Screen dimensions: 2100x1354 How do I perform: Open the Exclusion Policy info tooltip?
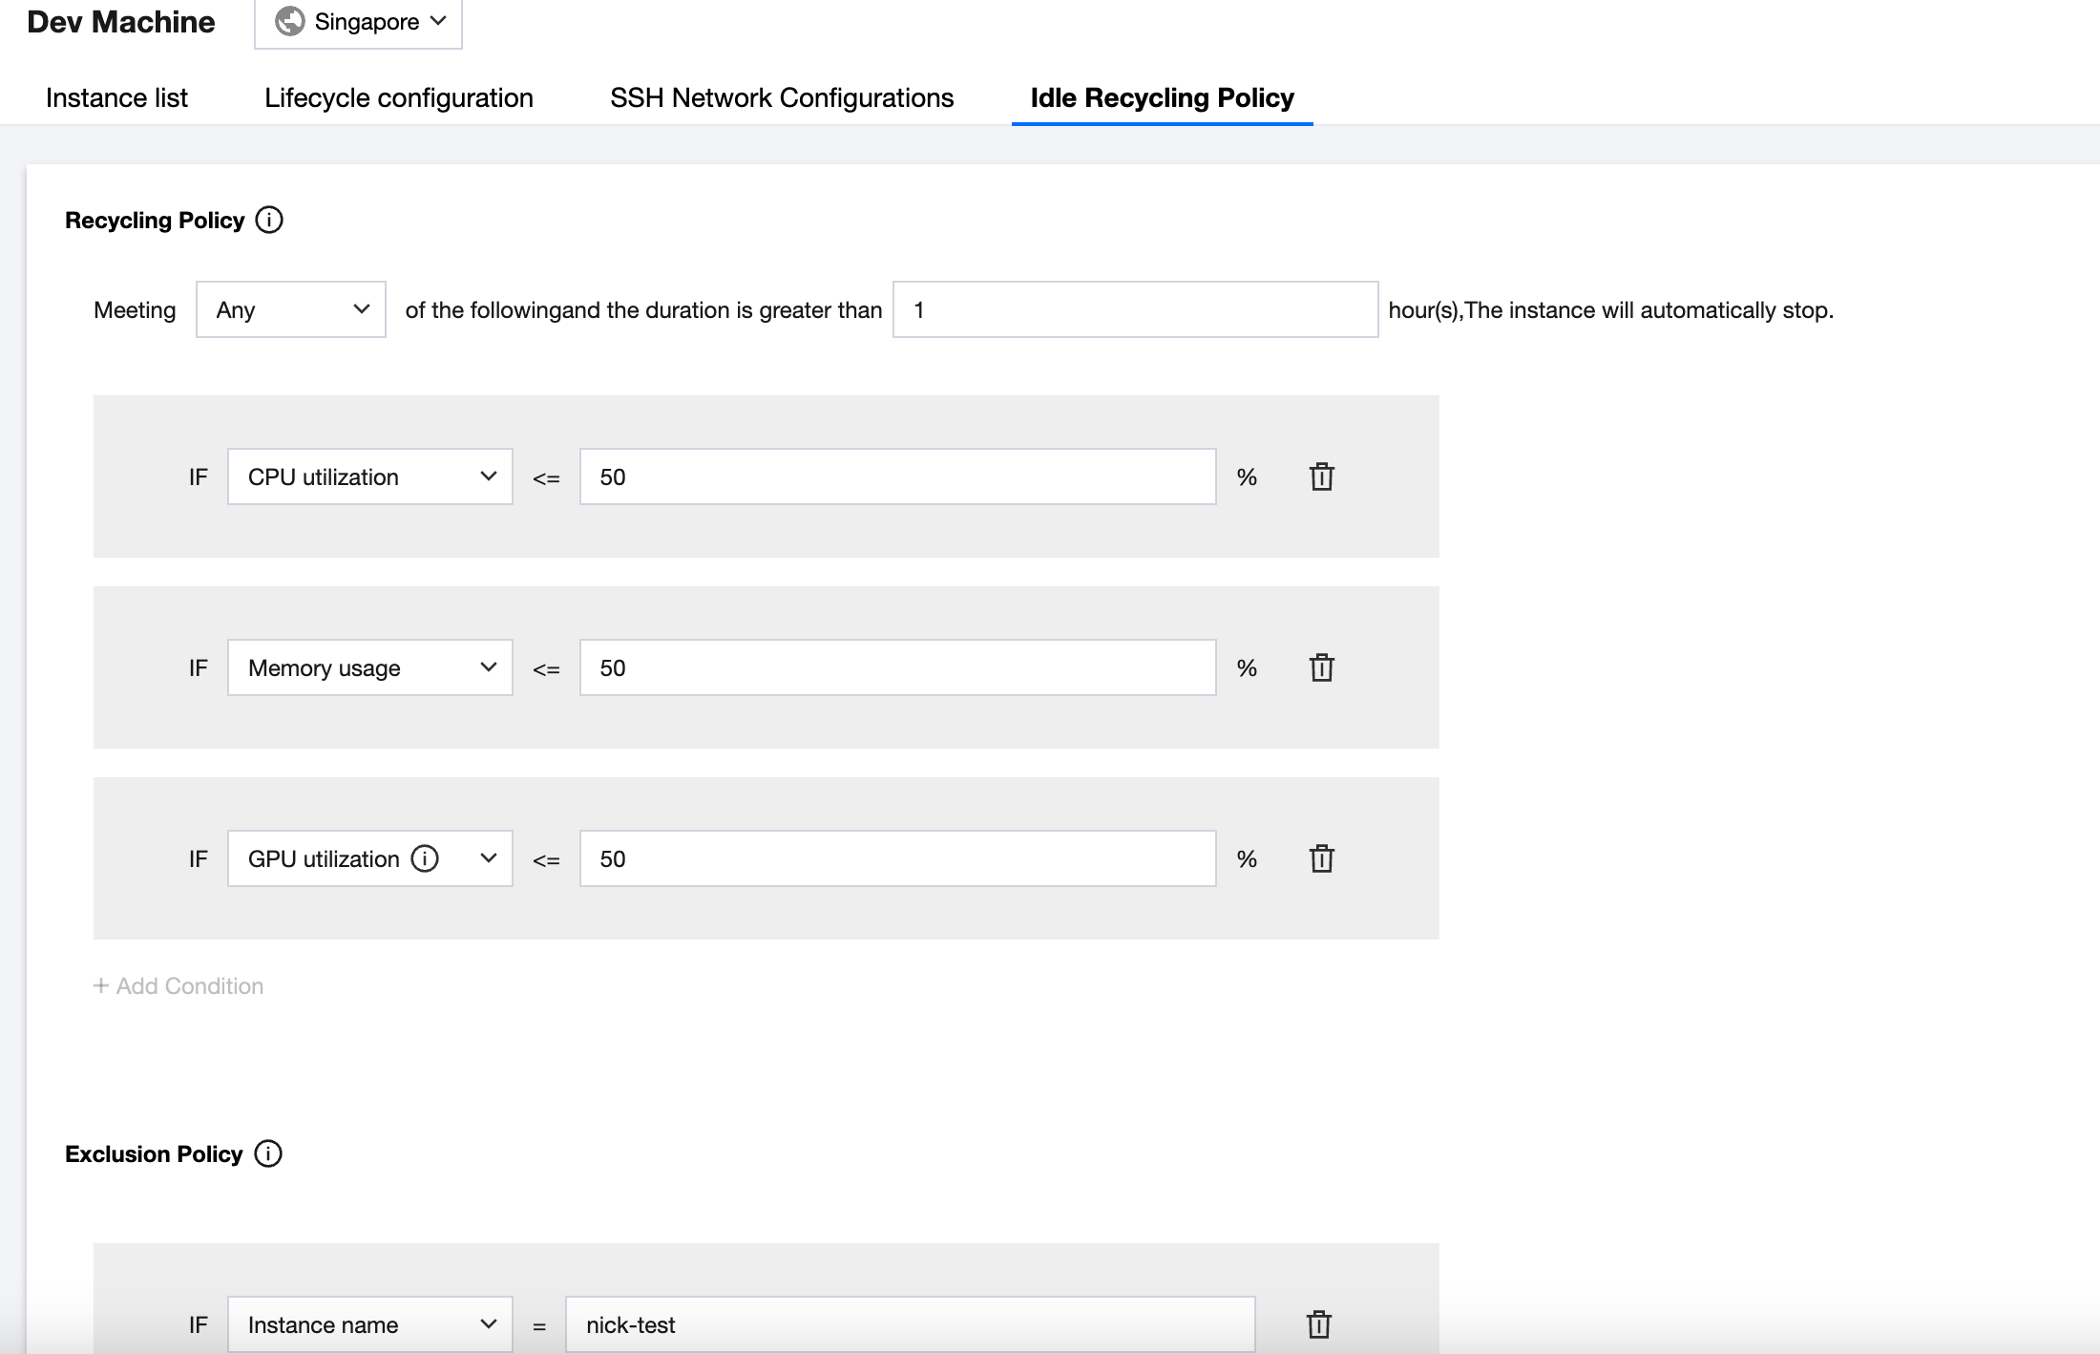click(x=268, y=1154)
